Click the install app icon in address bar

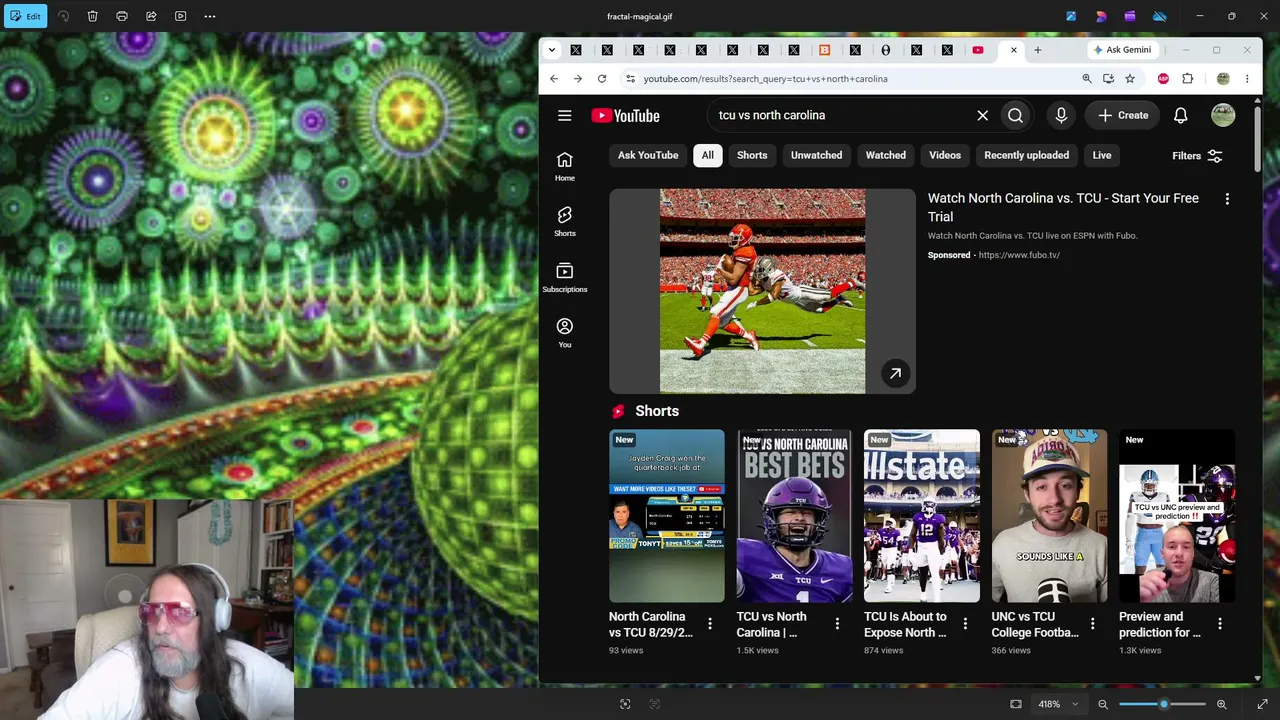pos(1108,79)
